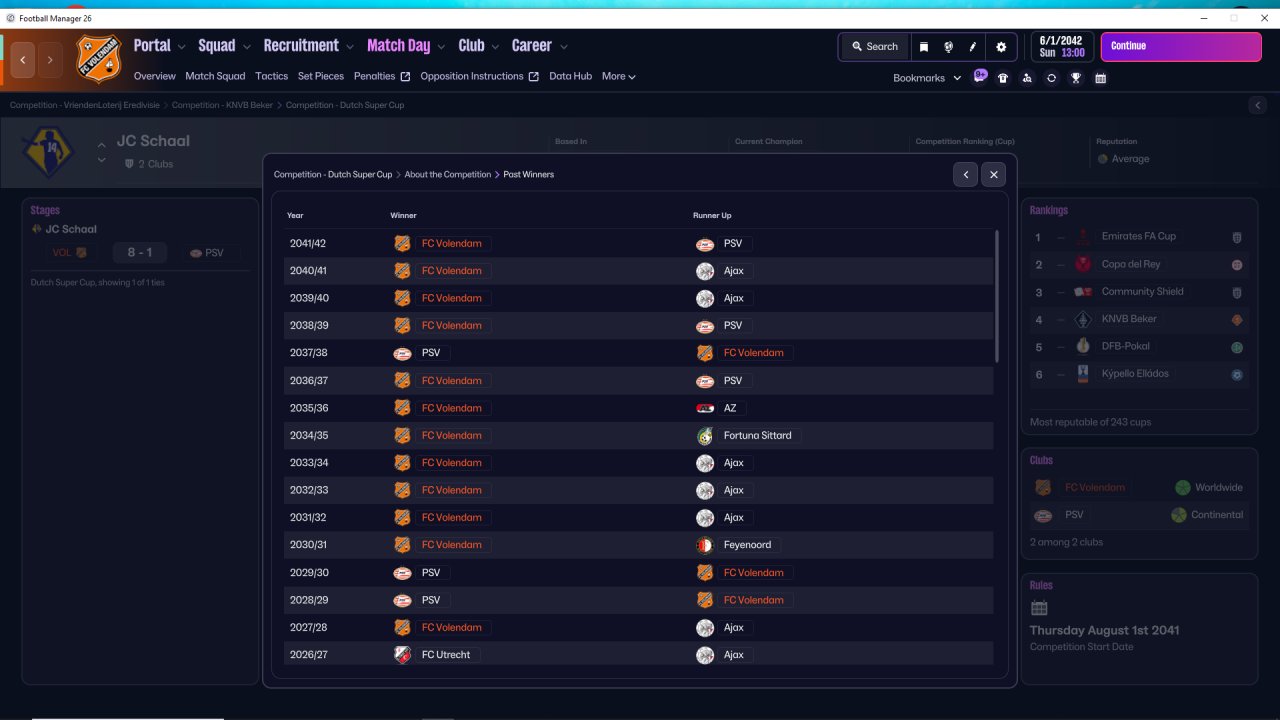The width and height of the screenshot is (1280, 720).
Task: Open the More submenu dropdown
Action: click(x=619, y=76)
